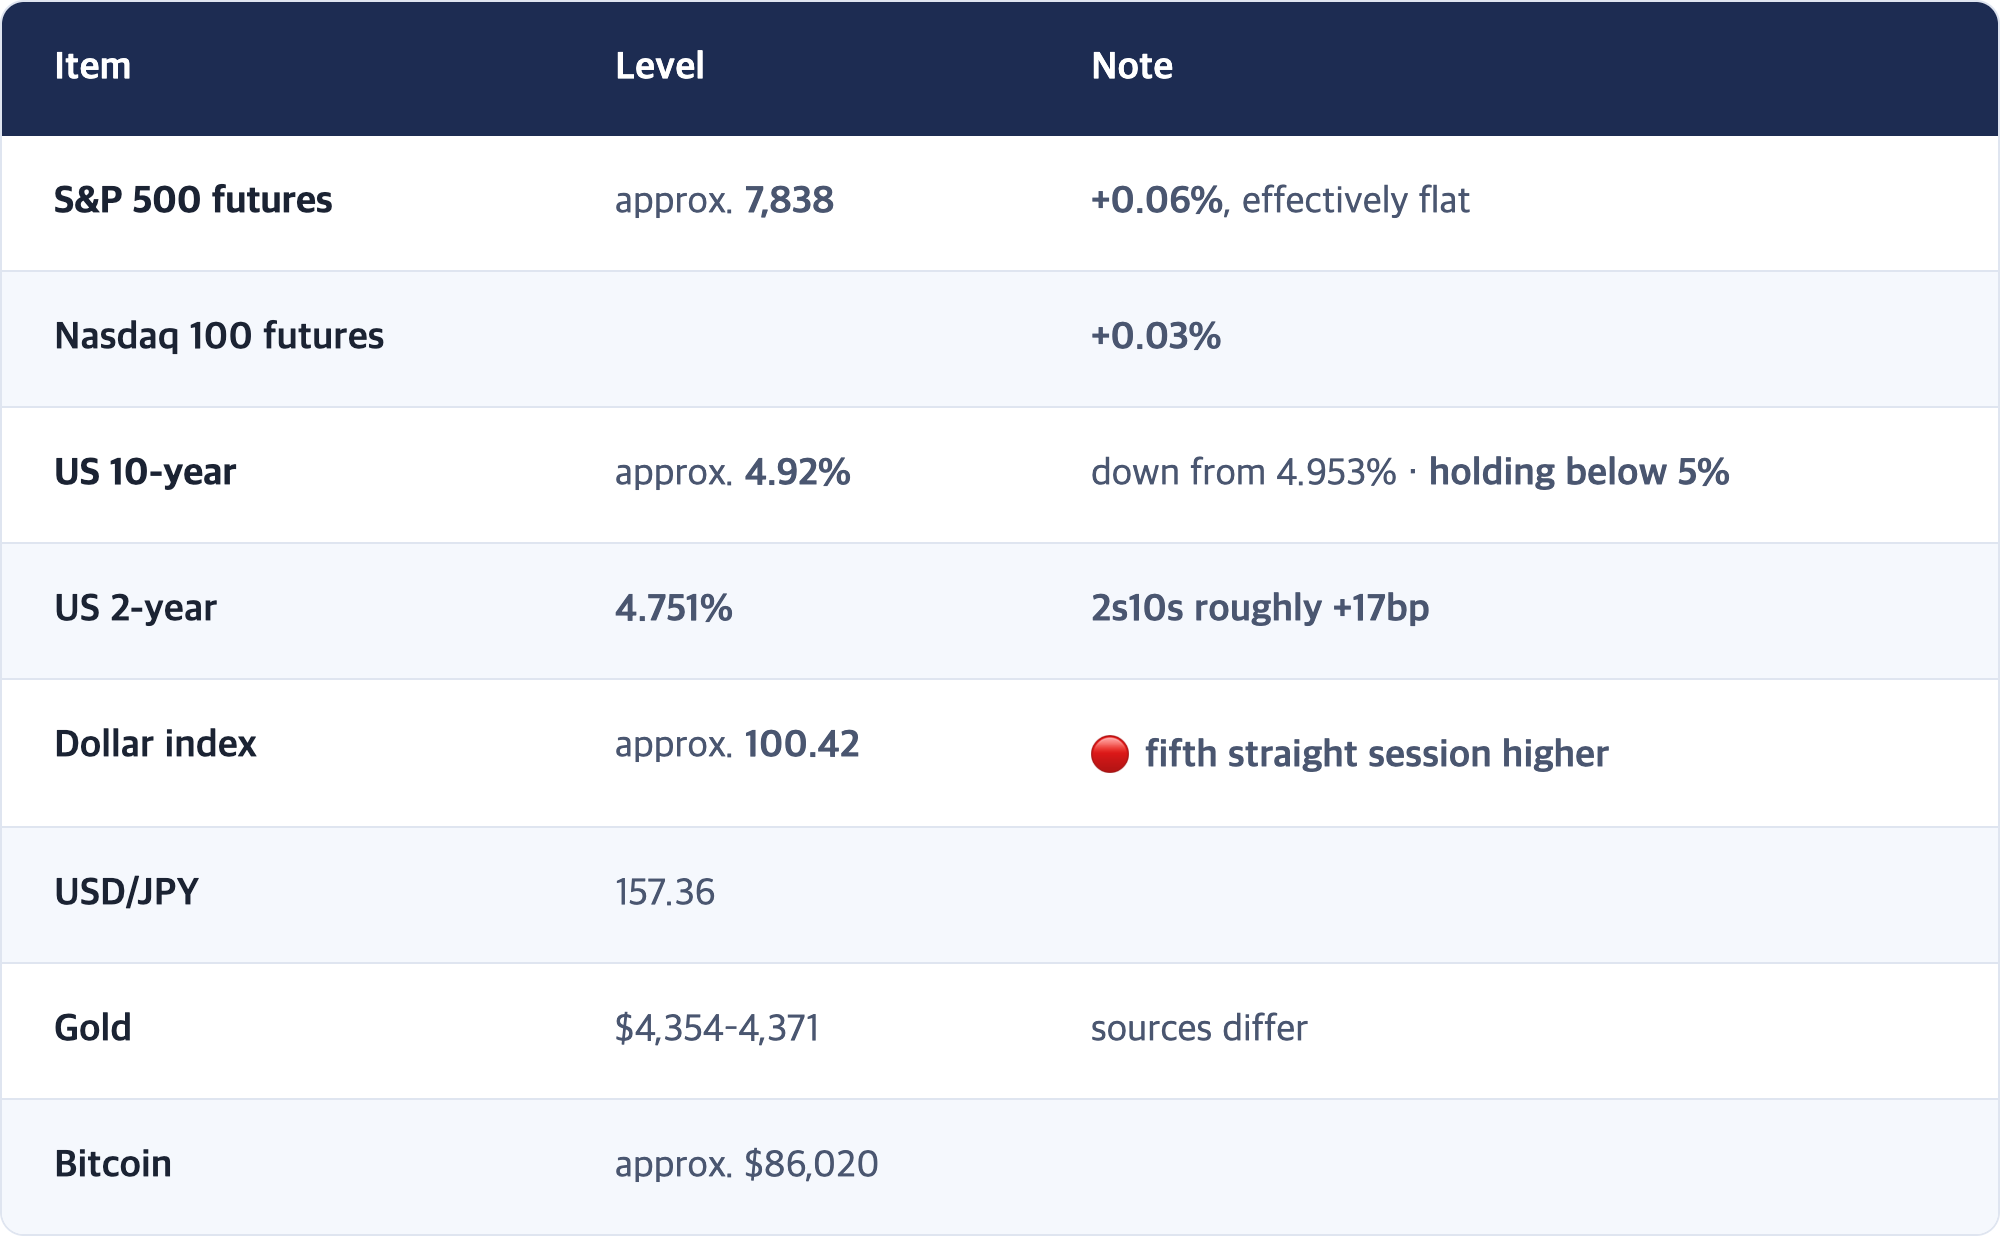Click the 'Bitcoin' row label

pyautogui.click(x=113, y=1164)
